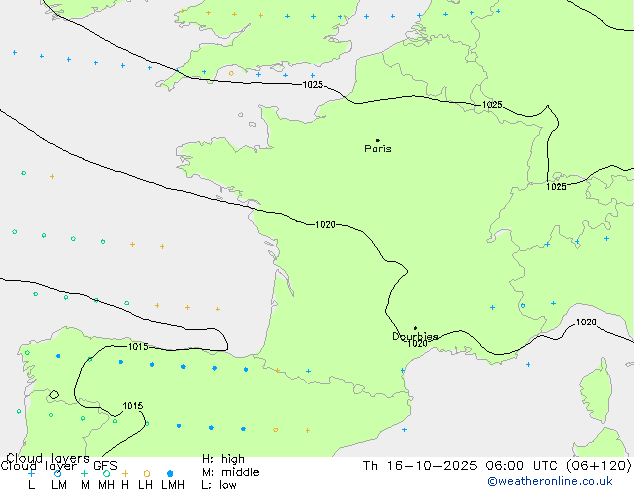Click the low cloud blue plus legend icon
Image resolution: width=634 pixels, height=490 pixels.
31,473
